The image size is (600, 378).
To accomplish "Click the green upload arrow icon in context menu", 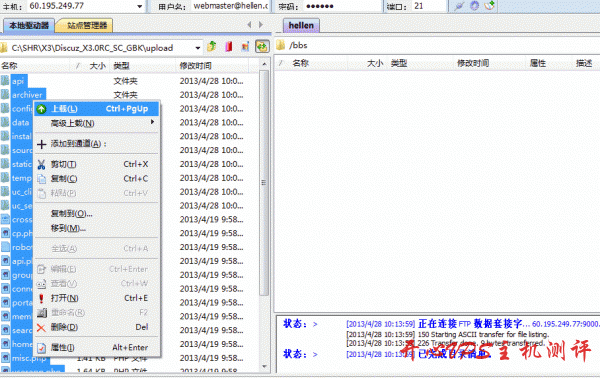I will tap(41, 109).
